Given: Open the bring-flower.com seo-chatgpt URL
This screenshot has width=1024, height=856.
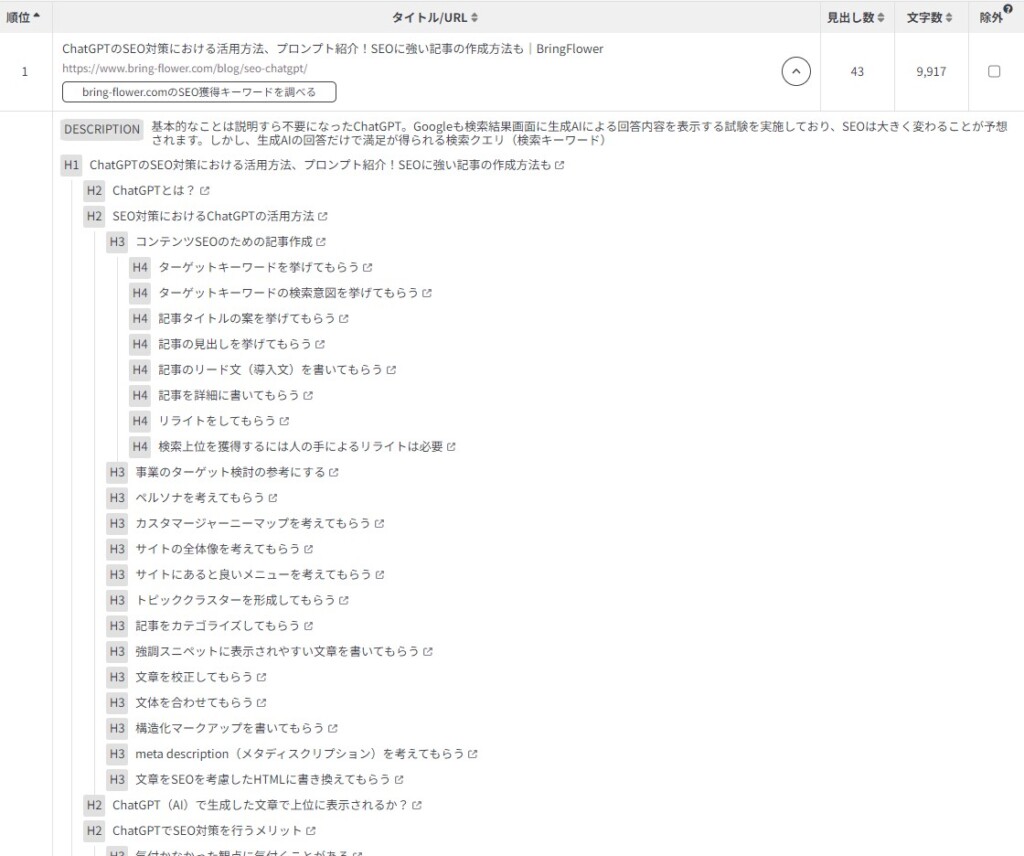Looking at the screenshot, I should (185, 68).
